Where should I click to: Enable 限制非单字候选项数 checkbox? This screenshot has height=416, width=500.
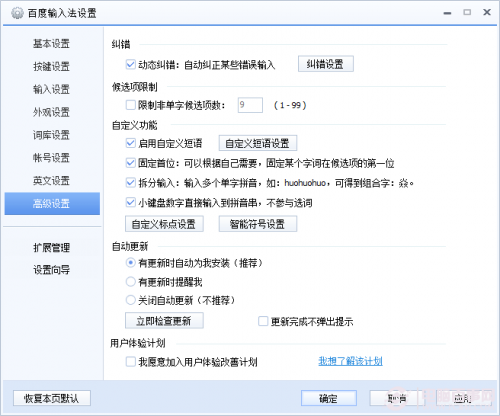tap(130, 105)
